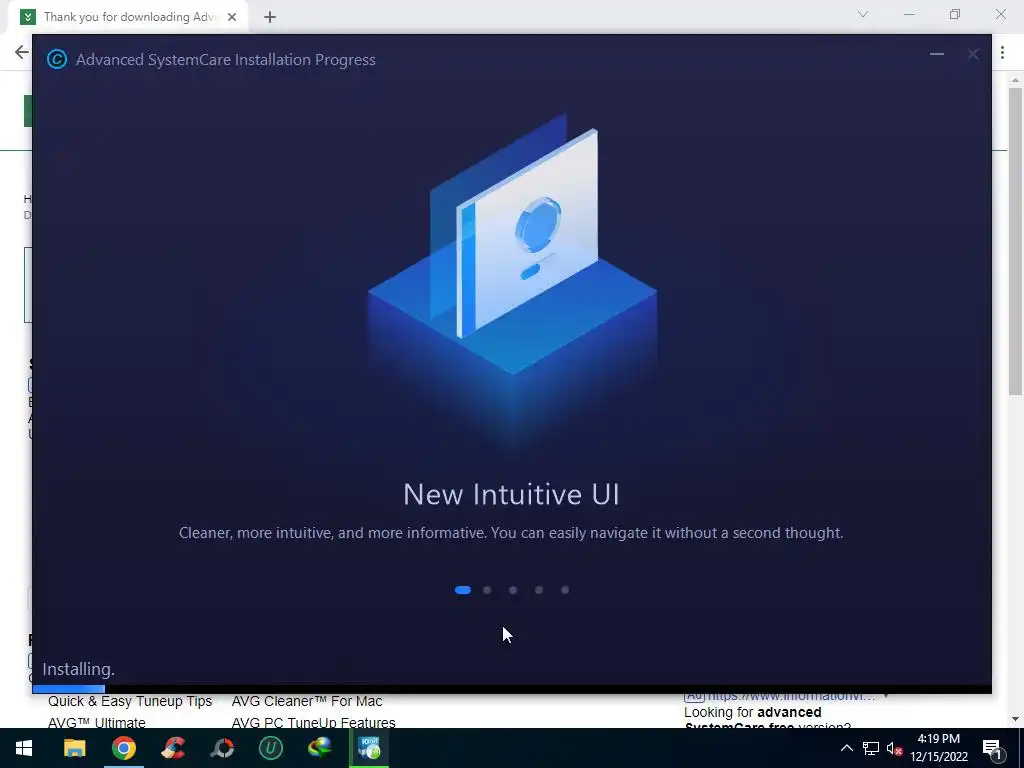The height and width of the screenshot is (768, 1024).
Task: Click the installation progress bar
Action: click(512, 688)
